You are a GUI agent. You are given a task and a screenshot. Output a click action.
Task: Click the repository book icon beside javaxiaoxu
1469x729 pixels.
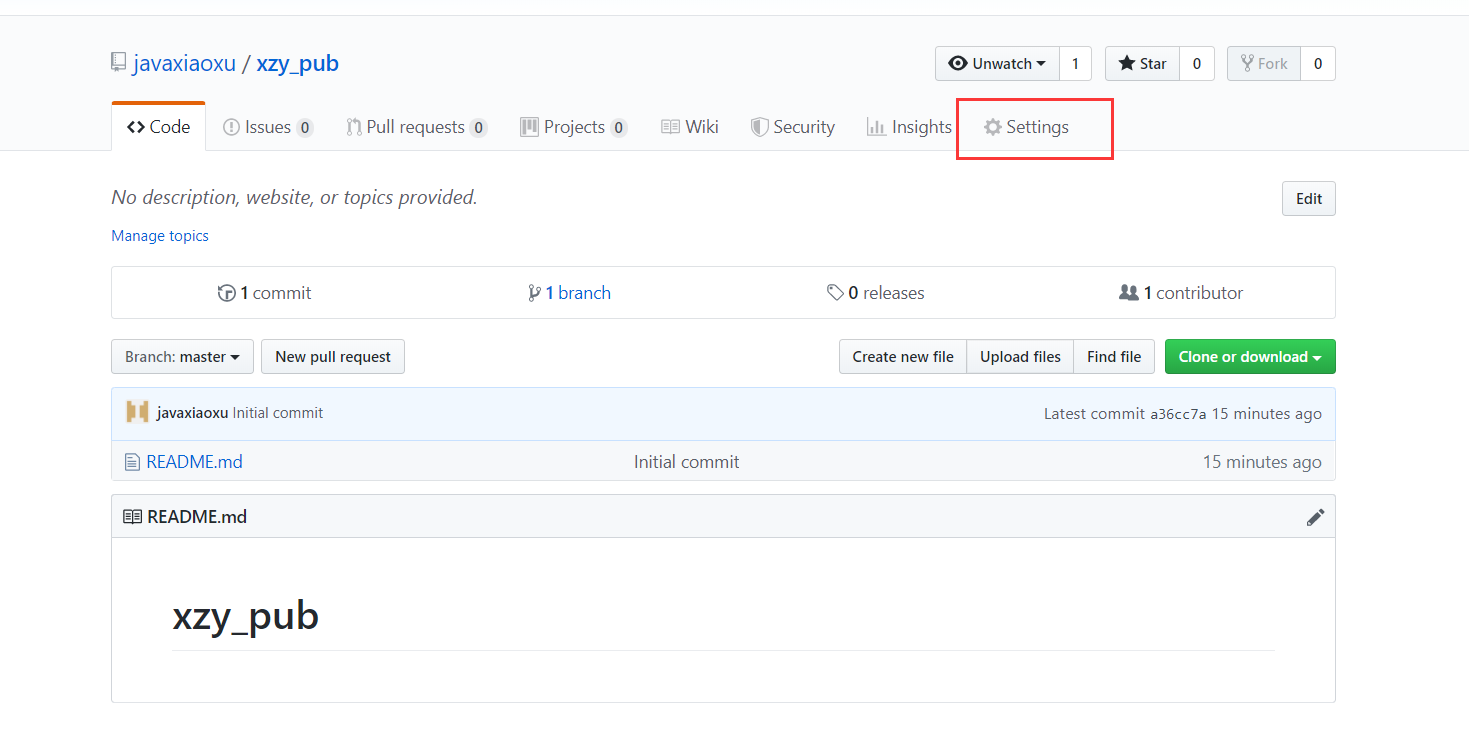click(119, 63)
